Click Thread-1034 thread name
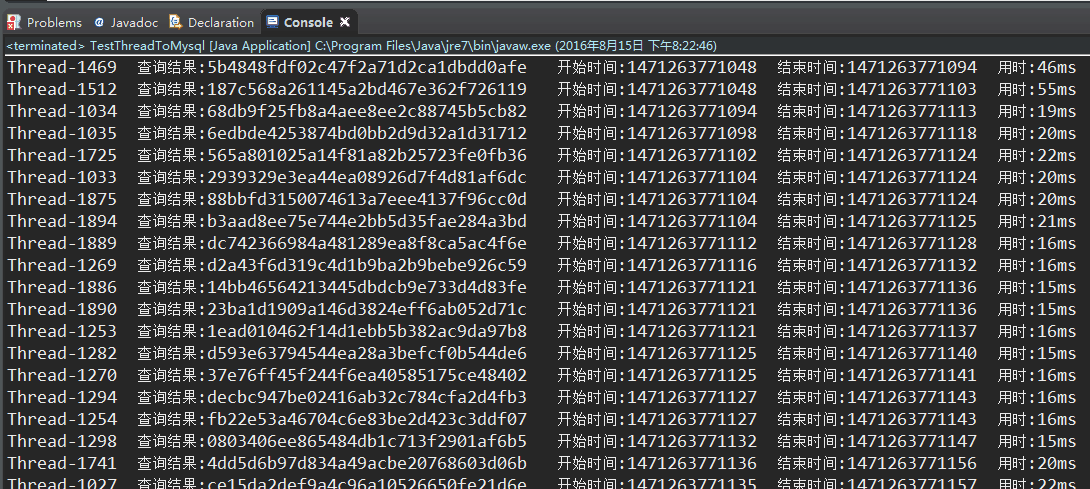The image size is (1090, 489). click(62, 111)
